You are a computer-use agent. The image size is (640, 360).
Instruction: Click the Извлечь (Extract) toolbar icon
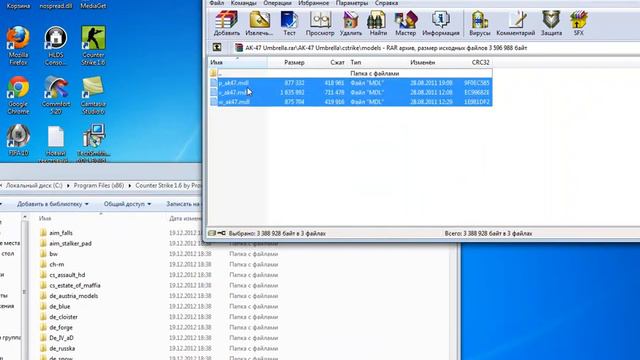tap(259, 23)
